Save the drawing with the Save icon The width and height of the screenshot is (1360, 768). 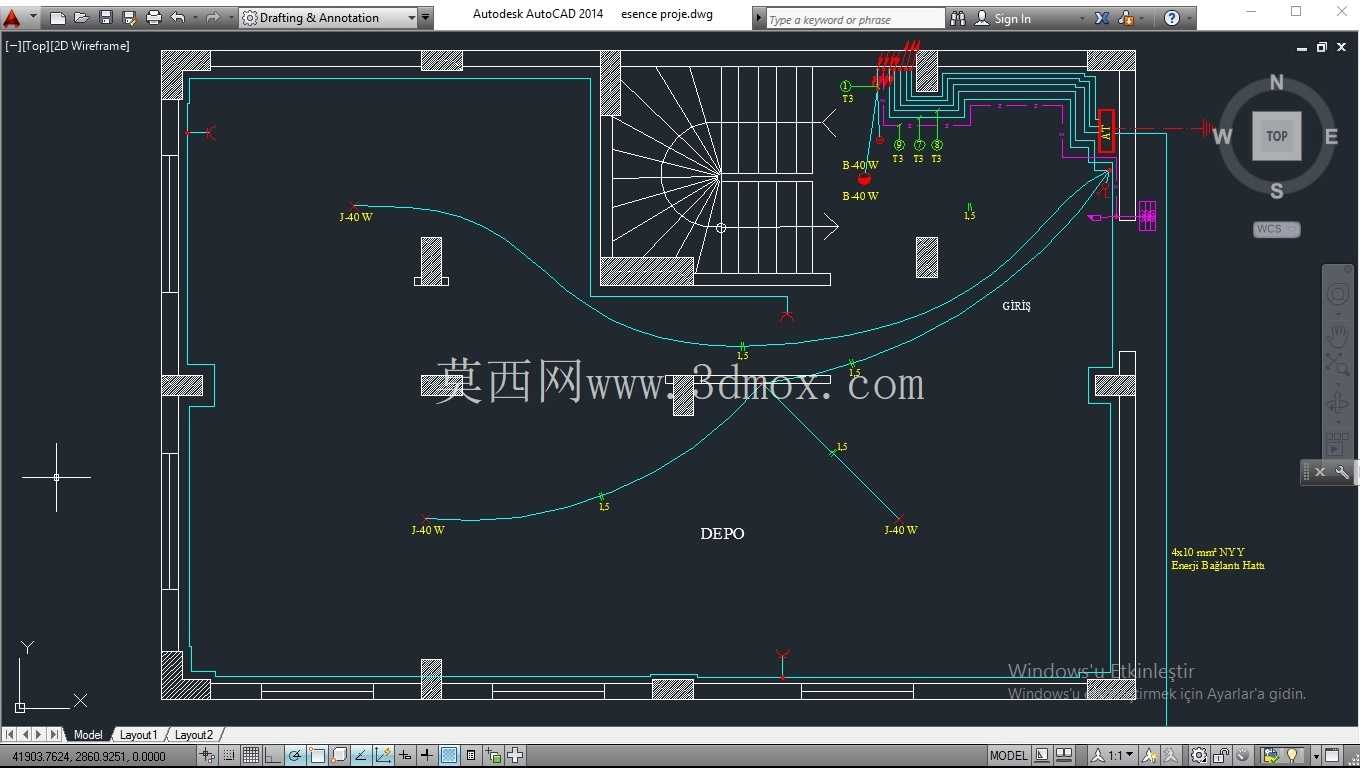(x=106, y=18)
